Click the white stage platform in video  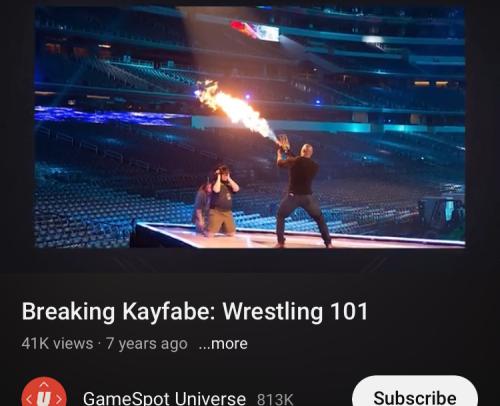coord(293,237)
